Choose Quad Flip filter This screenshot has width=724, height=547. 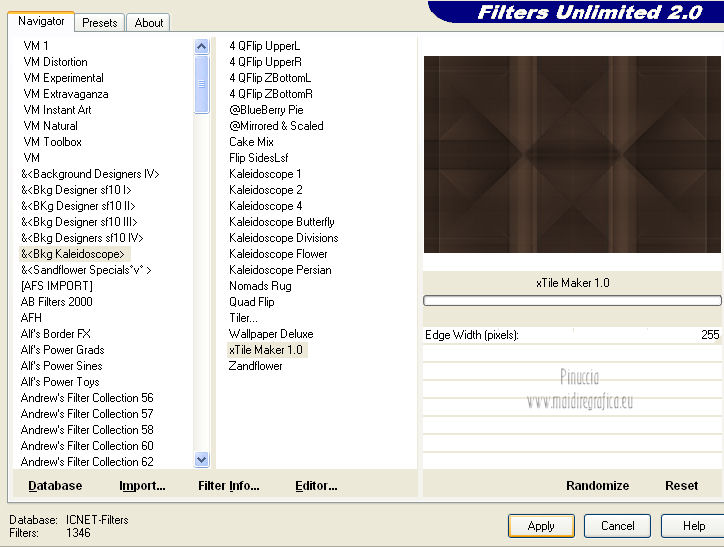pos(252,302)
